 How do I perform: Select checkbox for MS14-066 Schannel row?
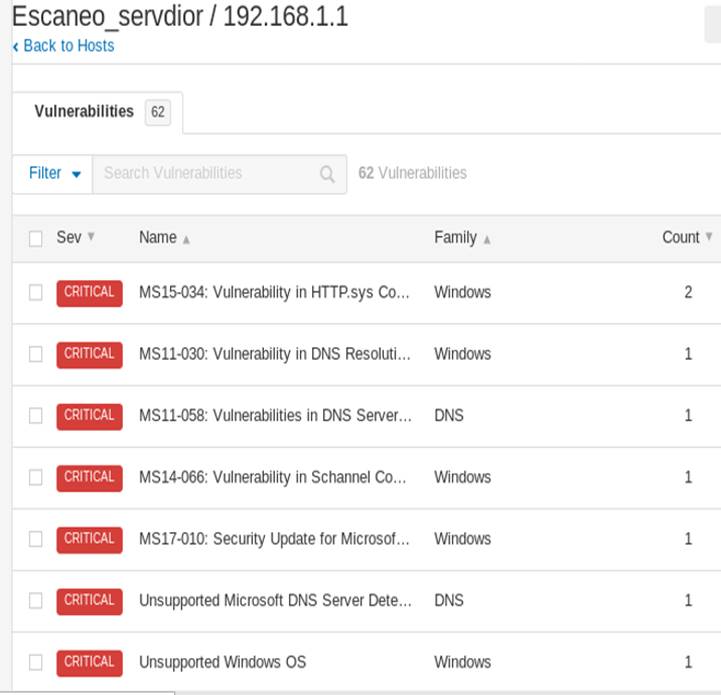pos(36,478)
